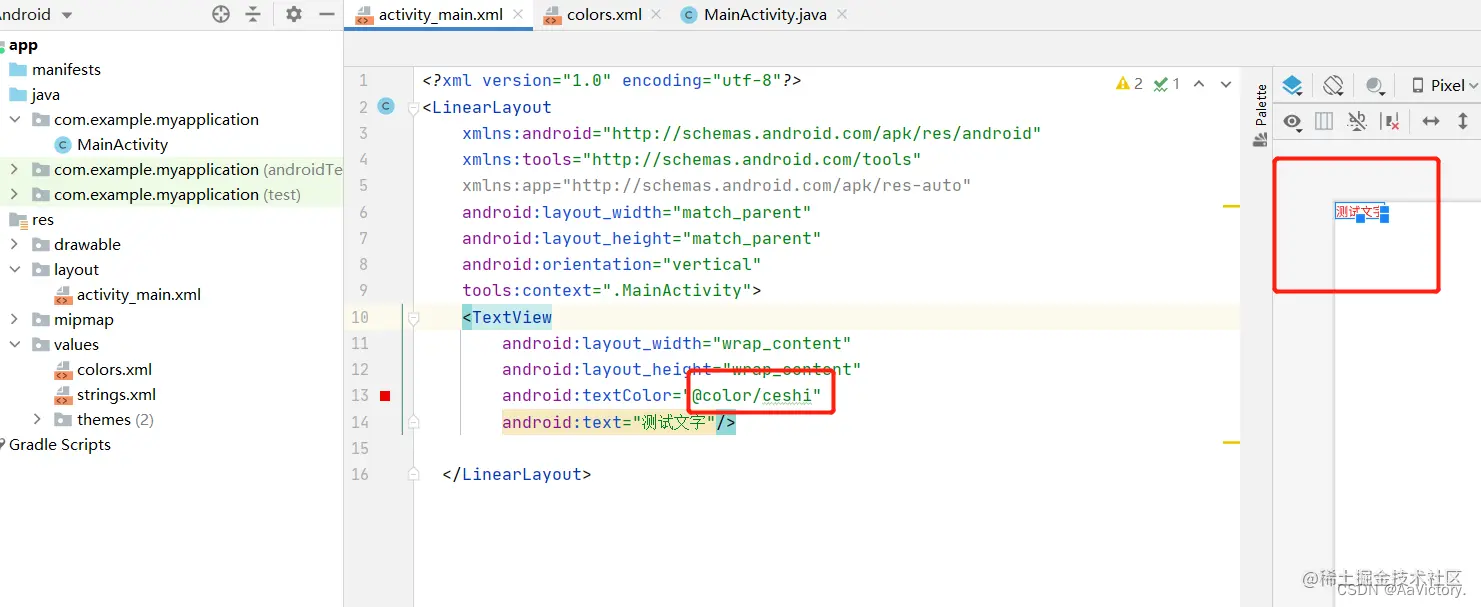This screenshot has height=607, width=1481.
Task: Close the colors.xml tab
Action: (x=655, y=15)
